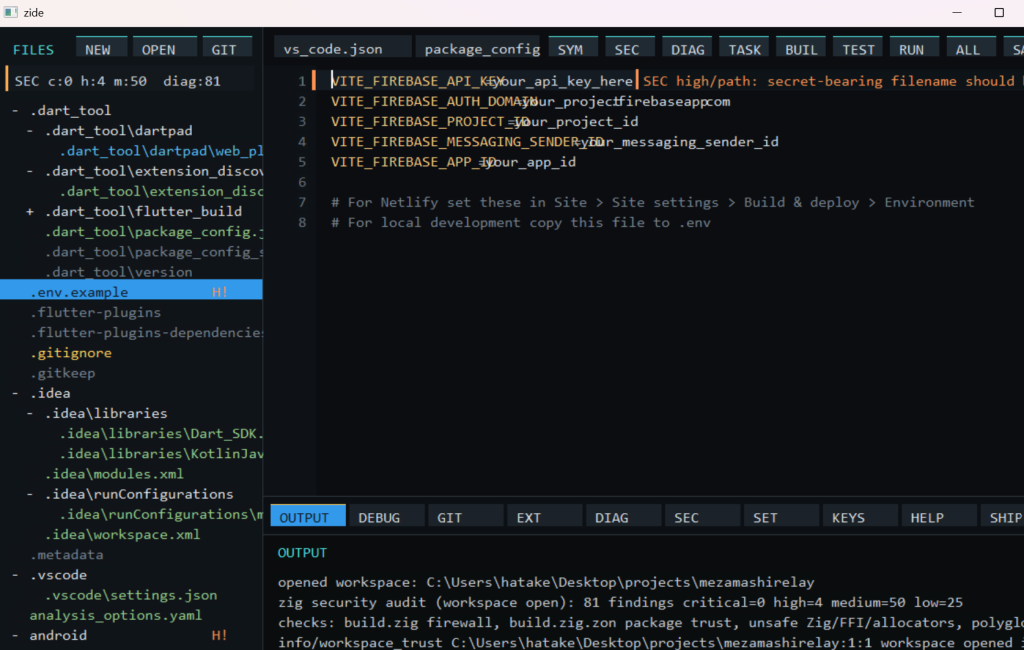Switch to the EXT bottom panel tab
The height and width of the screenshot is (650, 1024).
(x=545, y=516)
